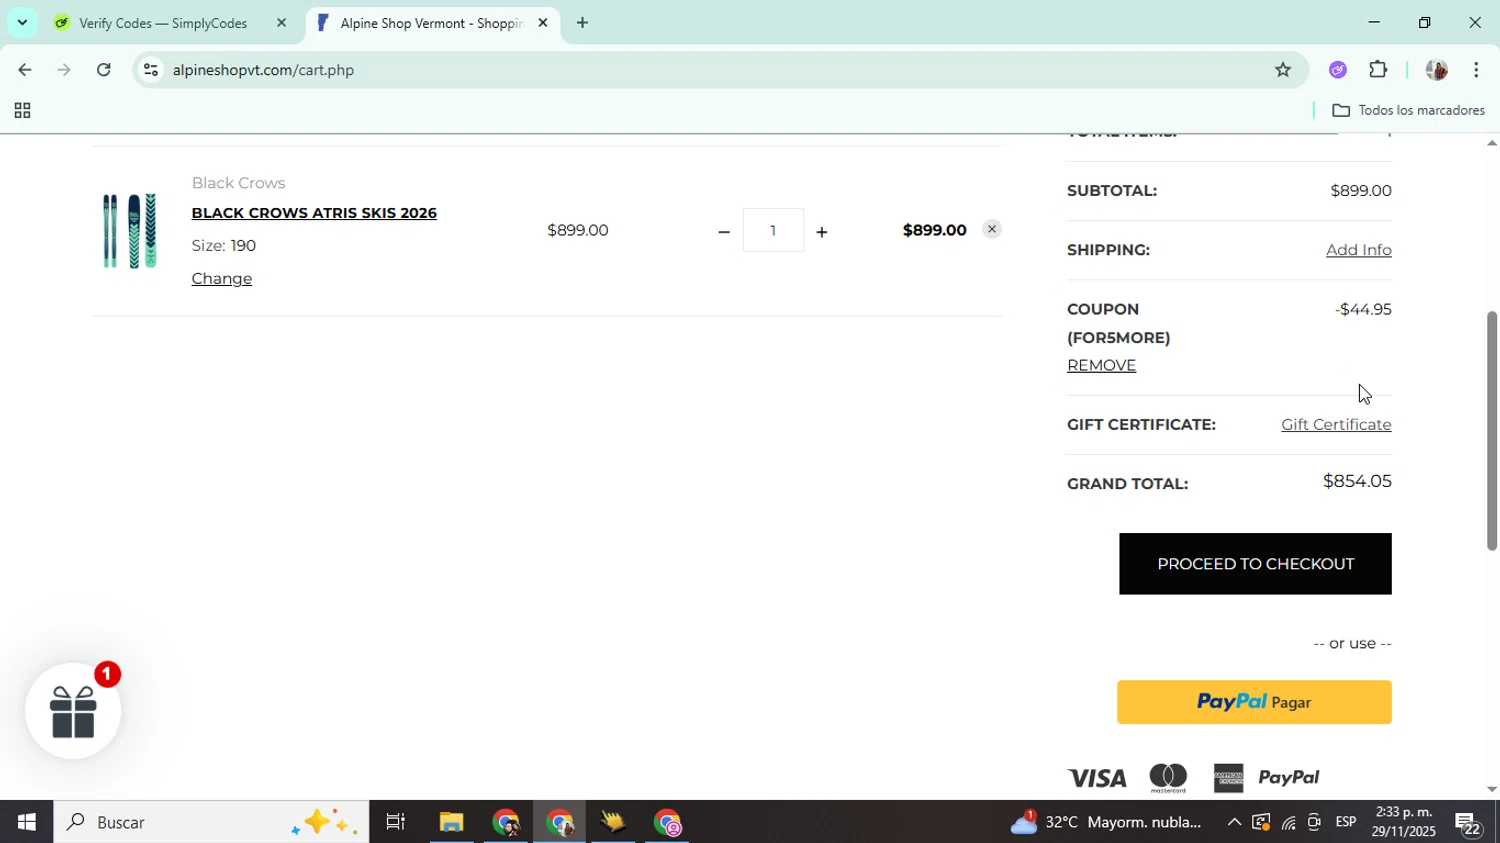Click the page vertical scrollbar

1491,430
